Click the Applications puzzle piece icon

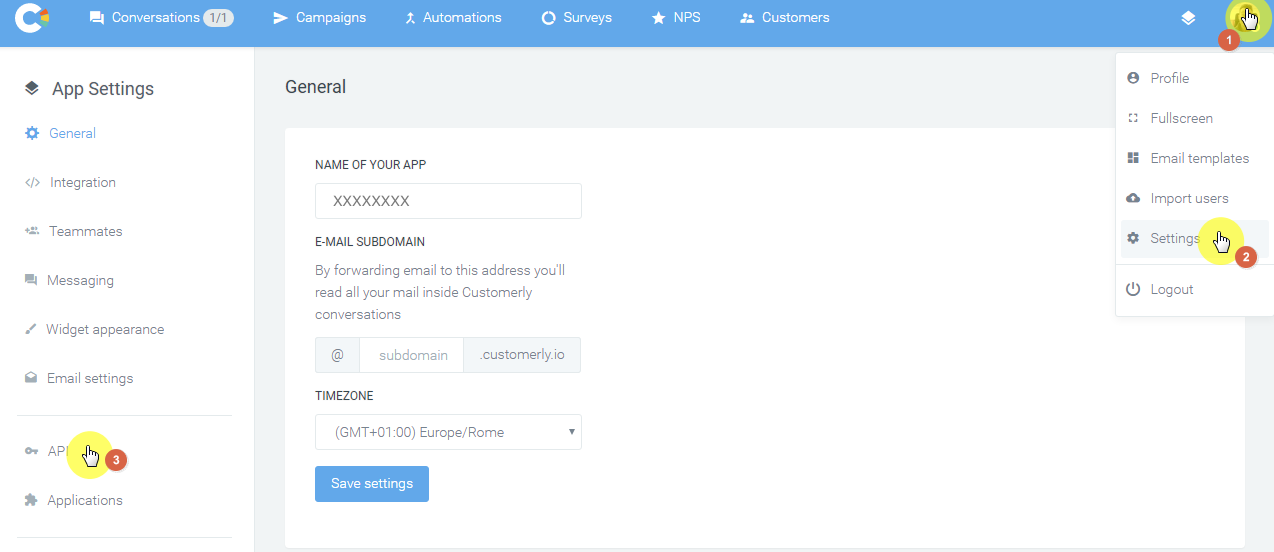point(31,500)
